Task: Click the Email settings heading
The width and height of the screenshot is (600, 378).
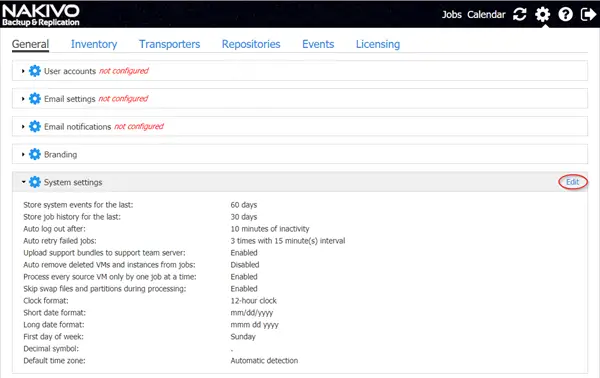Action: [70, 99]
